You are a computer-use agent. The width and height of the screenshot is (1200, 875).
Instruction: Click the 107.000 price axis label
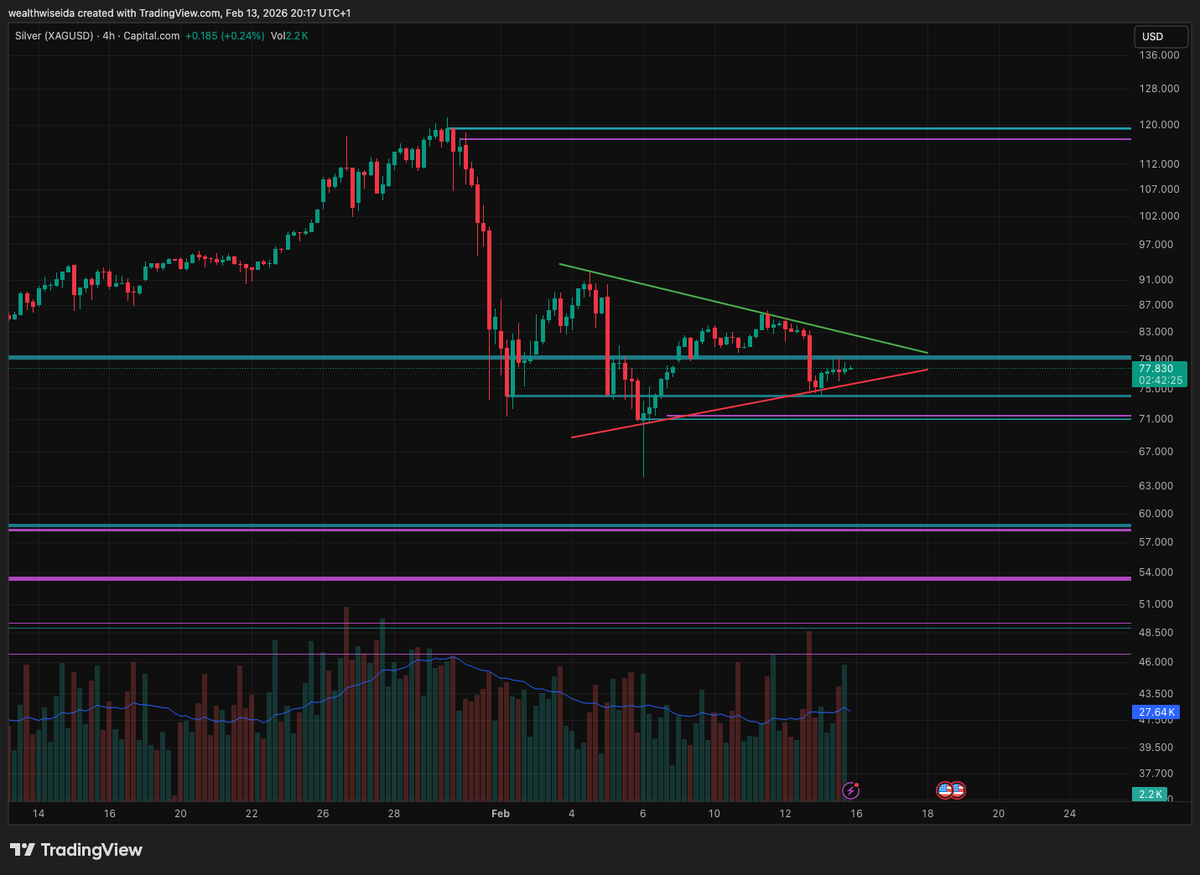click(x=1160, y=189)
